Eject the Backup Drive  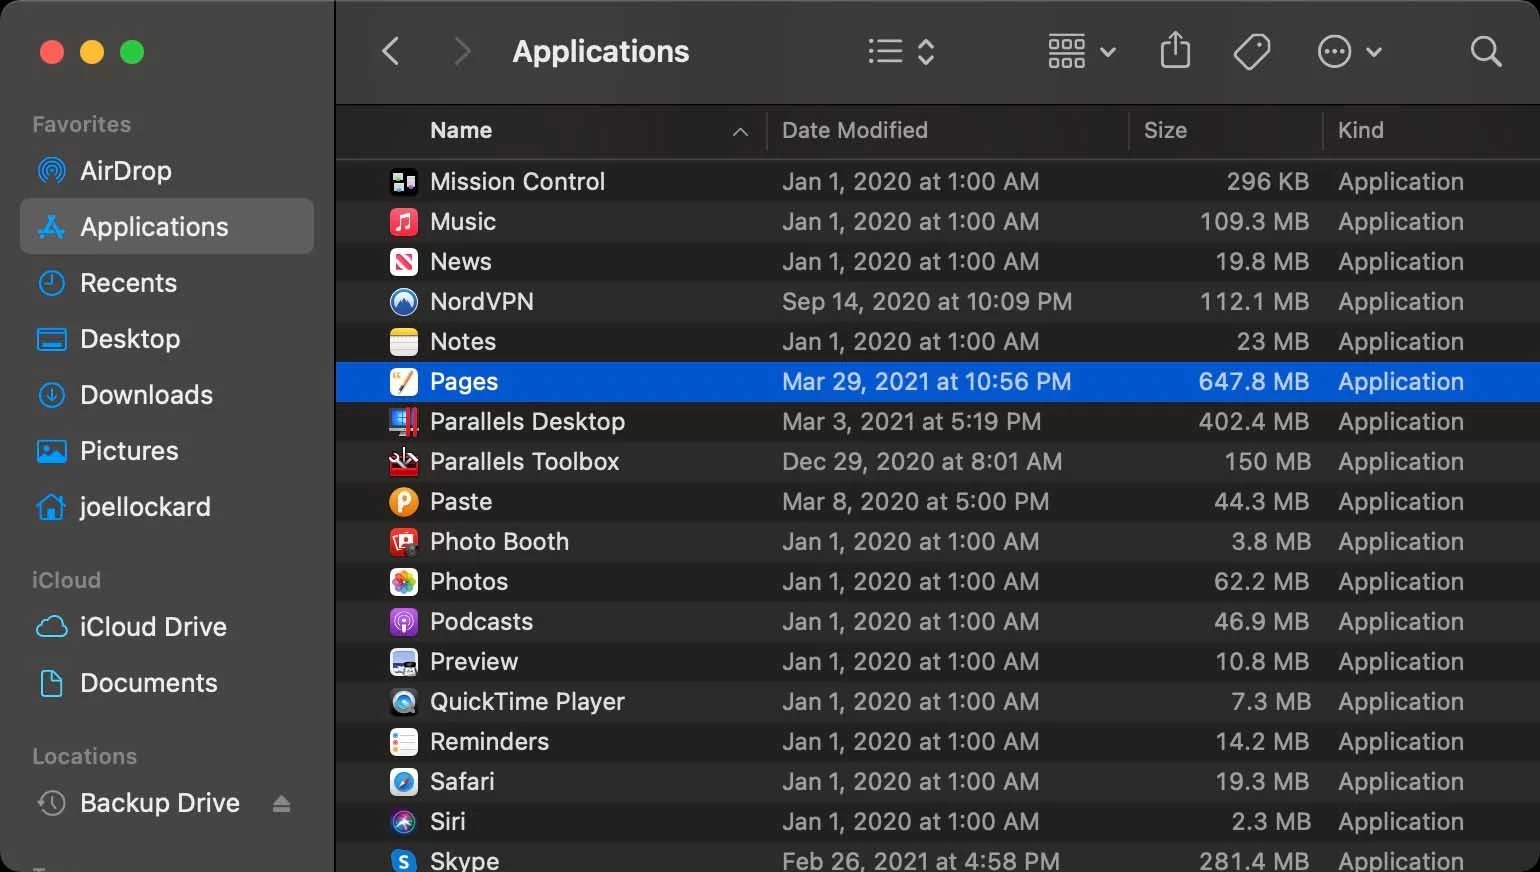281,803
